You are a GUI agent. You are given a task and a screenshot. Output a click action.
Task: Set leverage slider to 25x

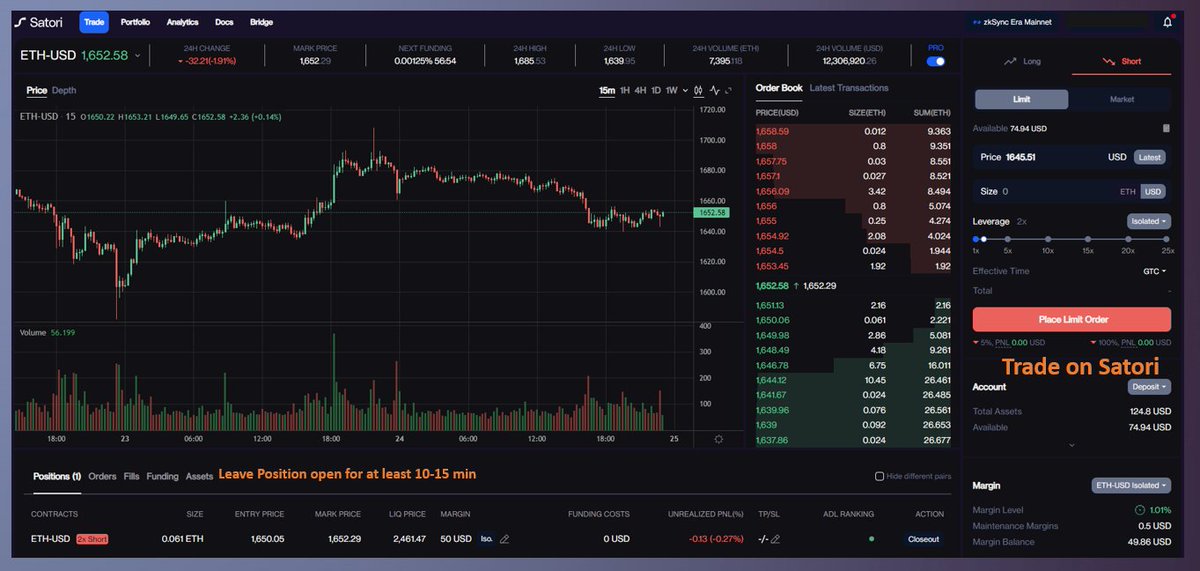click(1166, 239)
